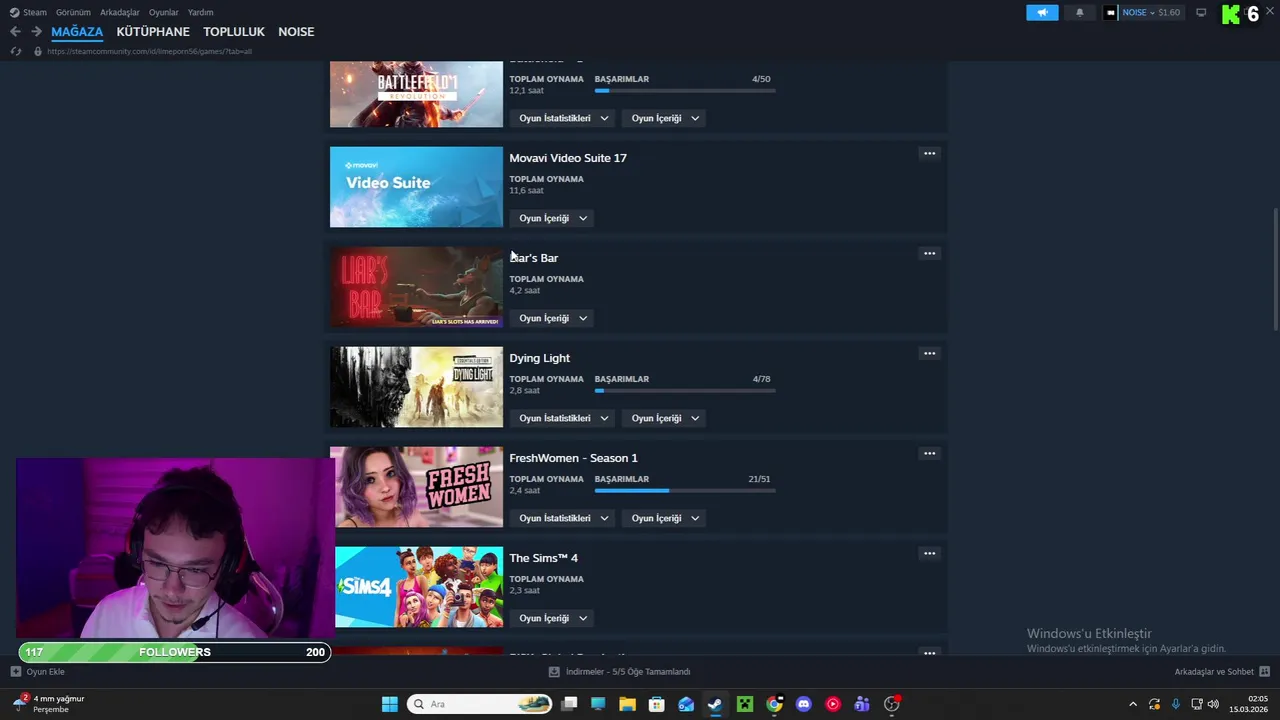Open OBS Studio from taskbar
Viewport: 1280px width, 720px height.
[892, 704]
